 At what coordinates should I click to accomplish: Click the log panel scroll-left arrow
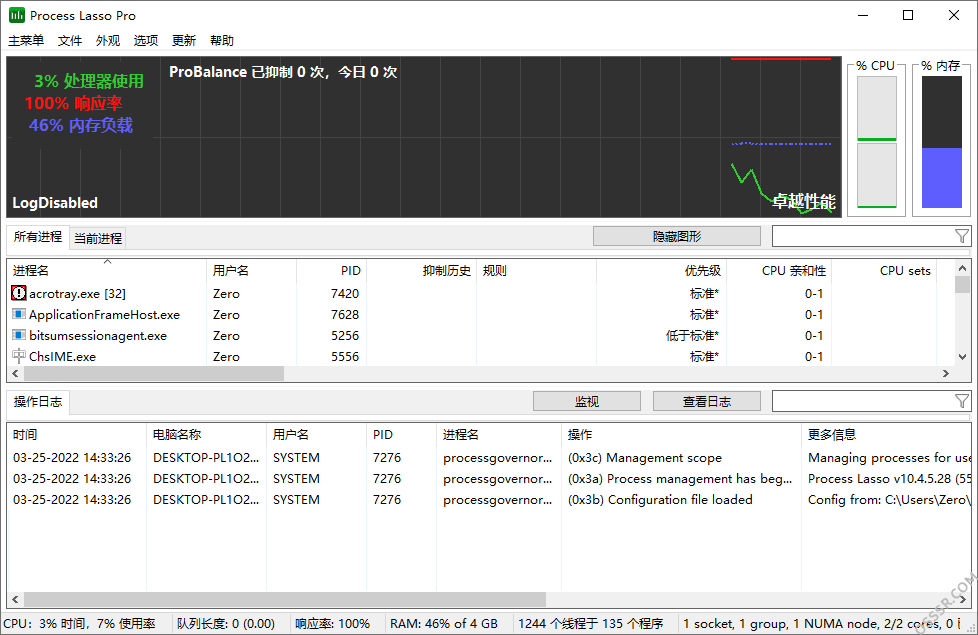pyautogui.click(x=15, y=599)
